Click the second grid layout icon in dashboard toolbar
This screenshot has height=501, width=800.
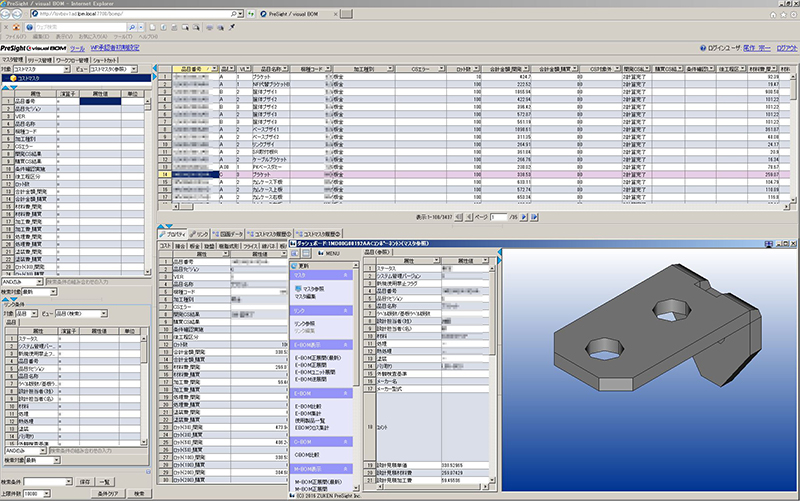(x=306, y=253)
